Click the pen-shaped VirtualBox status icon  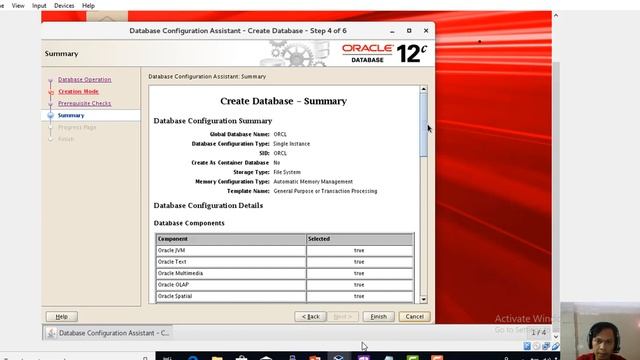(555, 346)
